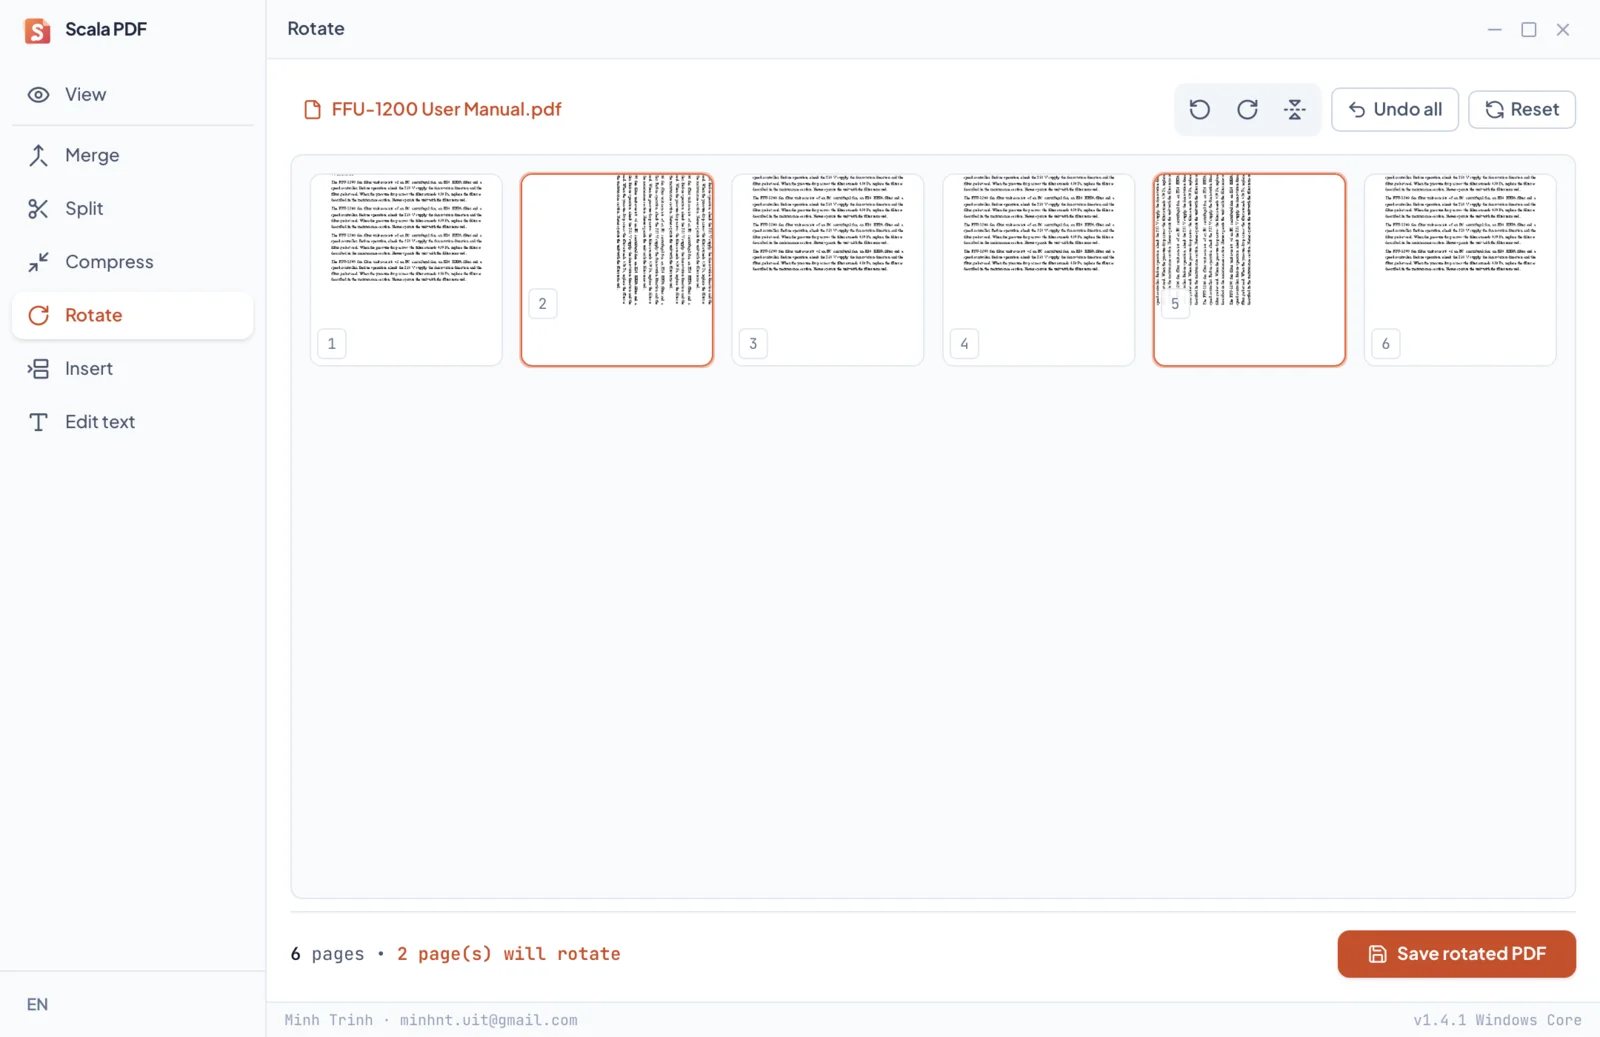Screen dimensions: 1600x1037
Task: Select rotated page 5 thumbnail
Action: [x=1249, y=270]
